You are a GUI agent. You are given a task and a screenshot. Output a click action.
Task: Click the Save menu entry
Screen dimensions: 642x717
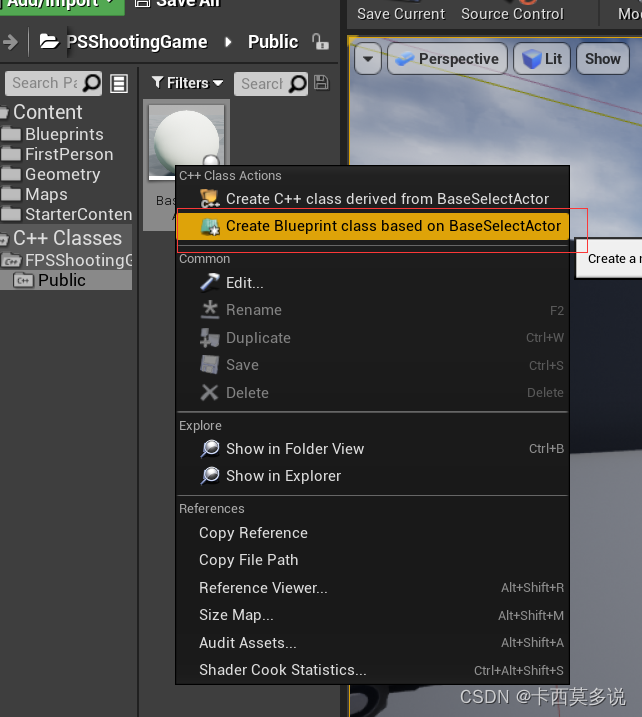click(x=373, y=365)
